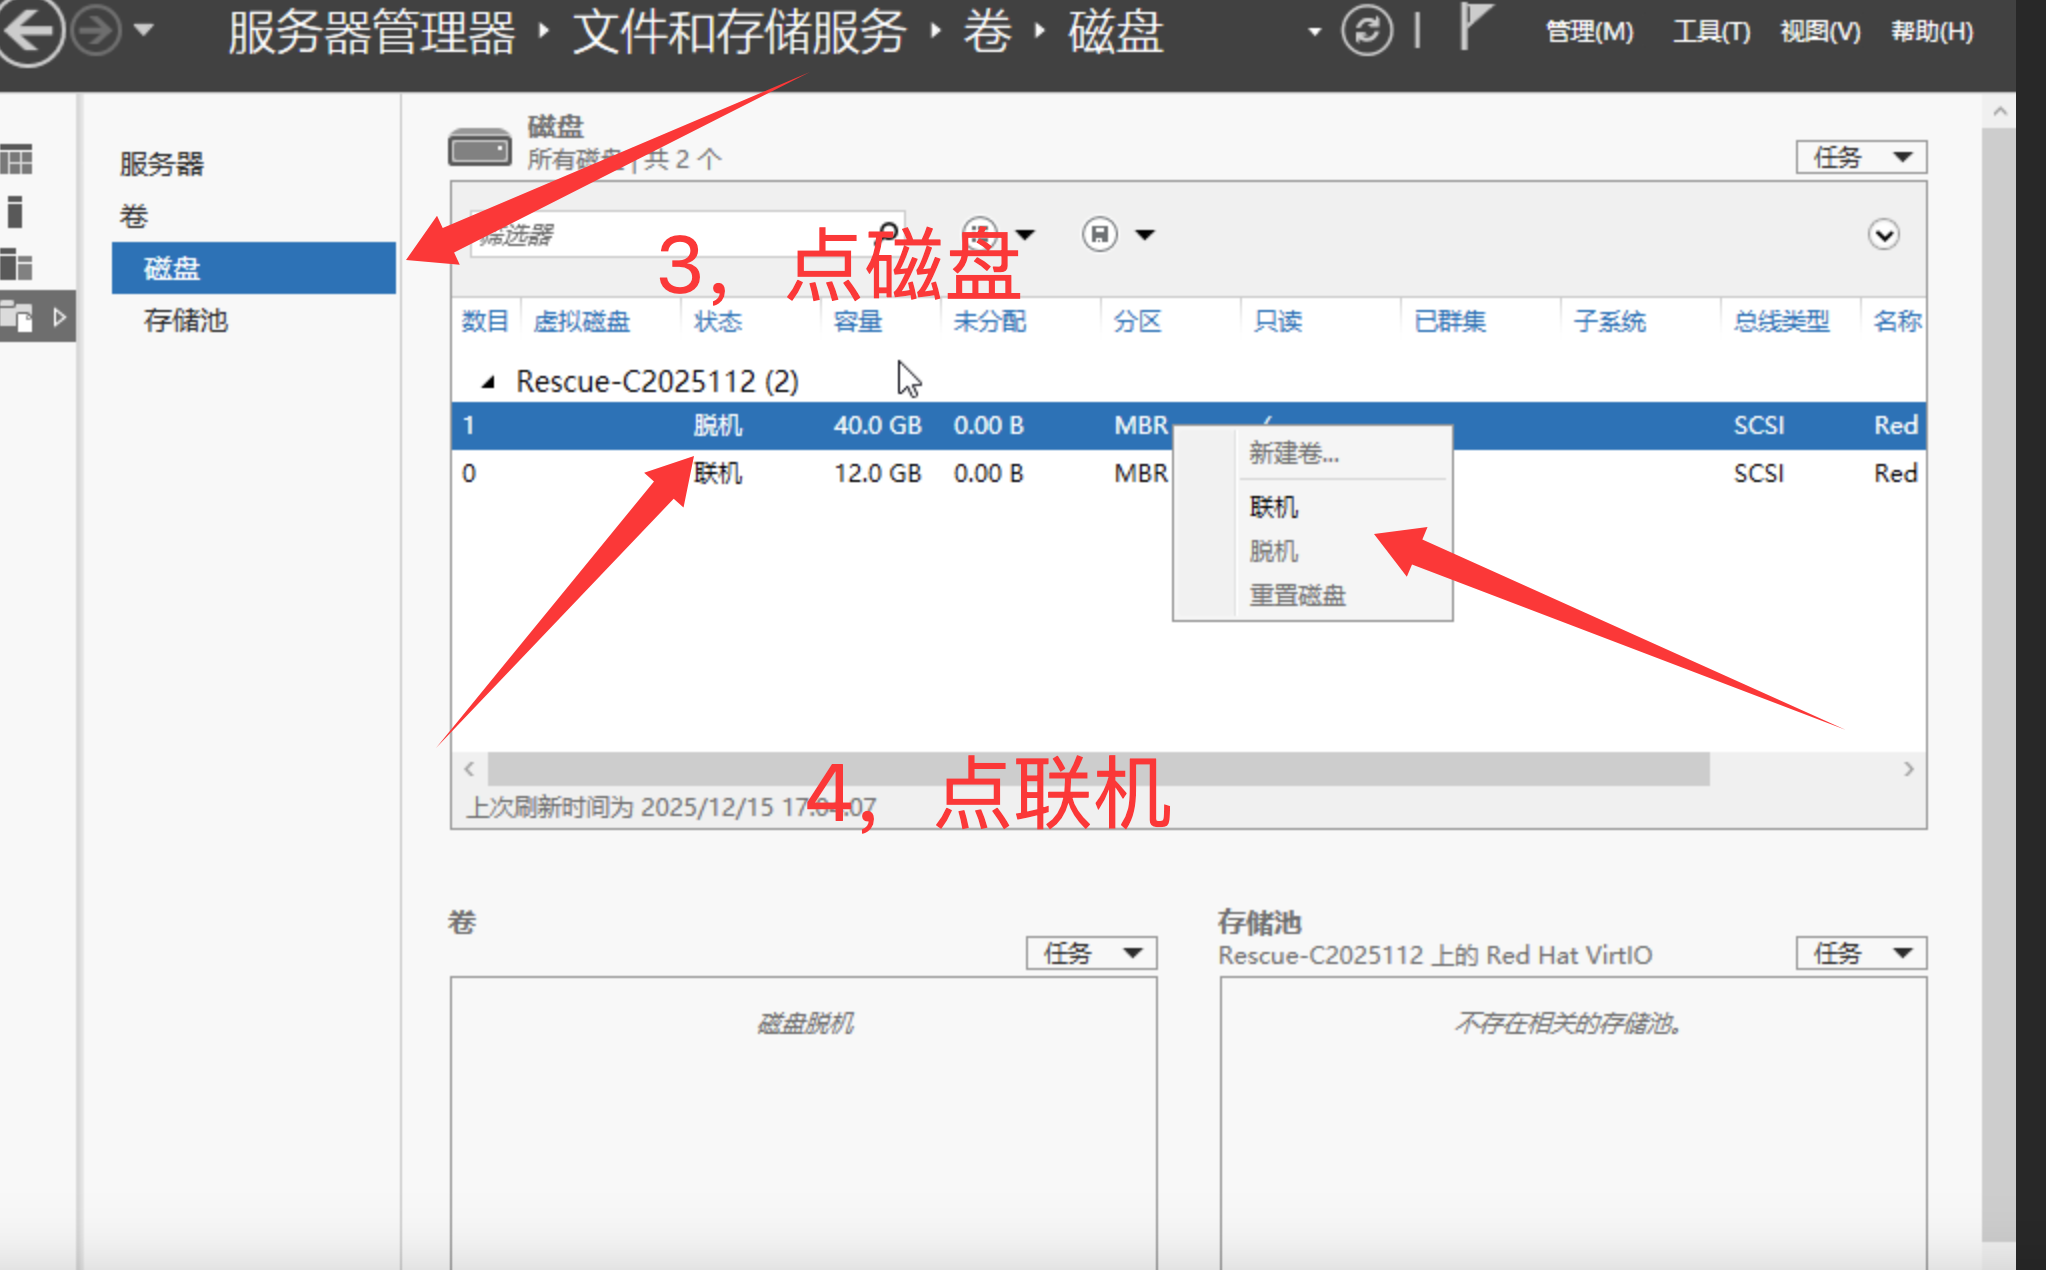The width and height of the screenshot is (2046, 1270).
Task: Click the back navigation arrow
Action: 30,31
